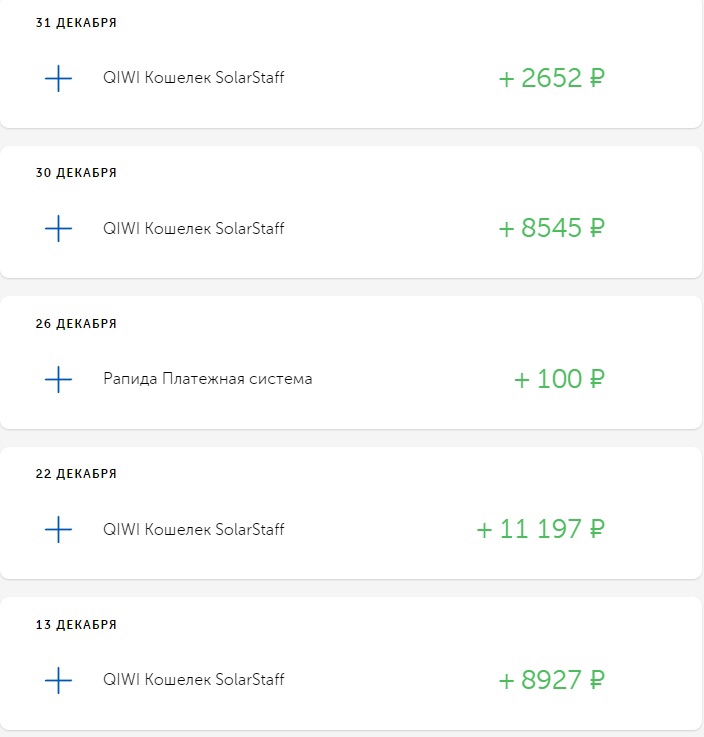Open QIWI Кошелек SolarStaff entry from 30 December
Viewport: 704px width, 737px height.
pyautogui.click(x=193, y=229)
